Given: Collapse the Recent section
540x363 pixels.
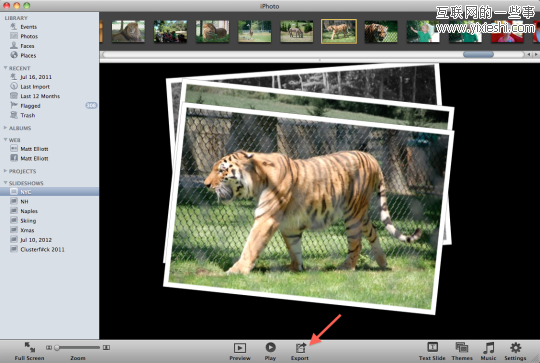Looking at the screenshot, I should [x=6, y=68].
